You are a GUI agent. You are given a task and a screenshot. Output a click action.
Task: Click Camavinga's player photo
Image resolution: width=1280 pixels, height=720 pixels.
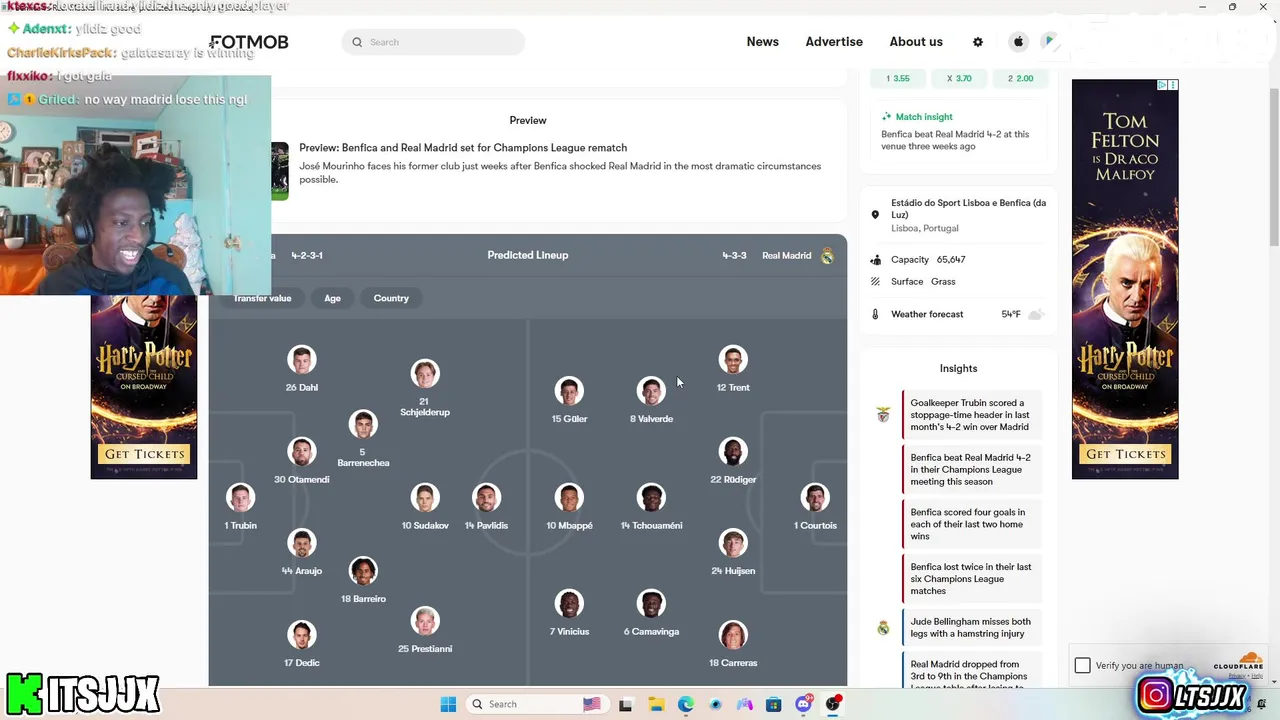coord(651,604)
